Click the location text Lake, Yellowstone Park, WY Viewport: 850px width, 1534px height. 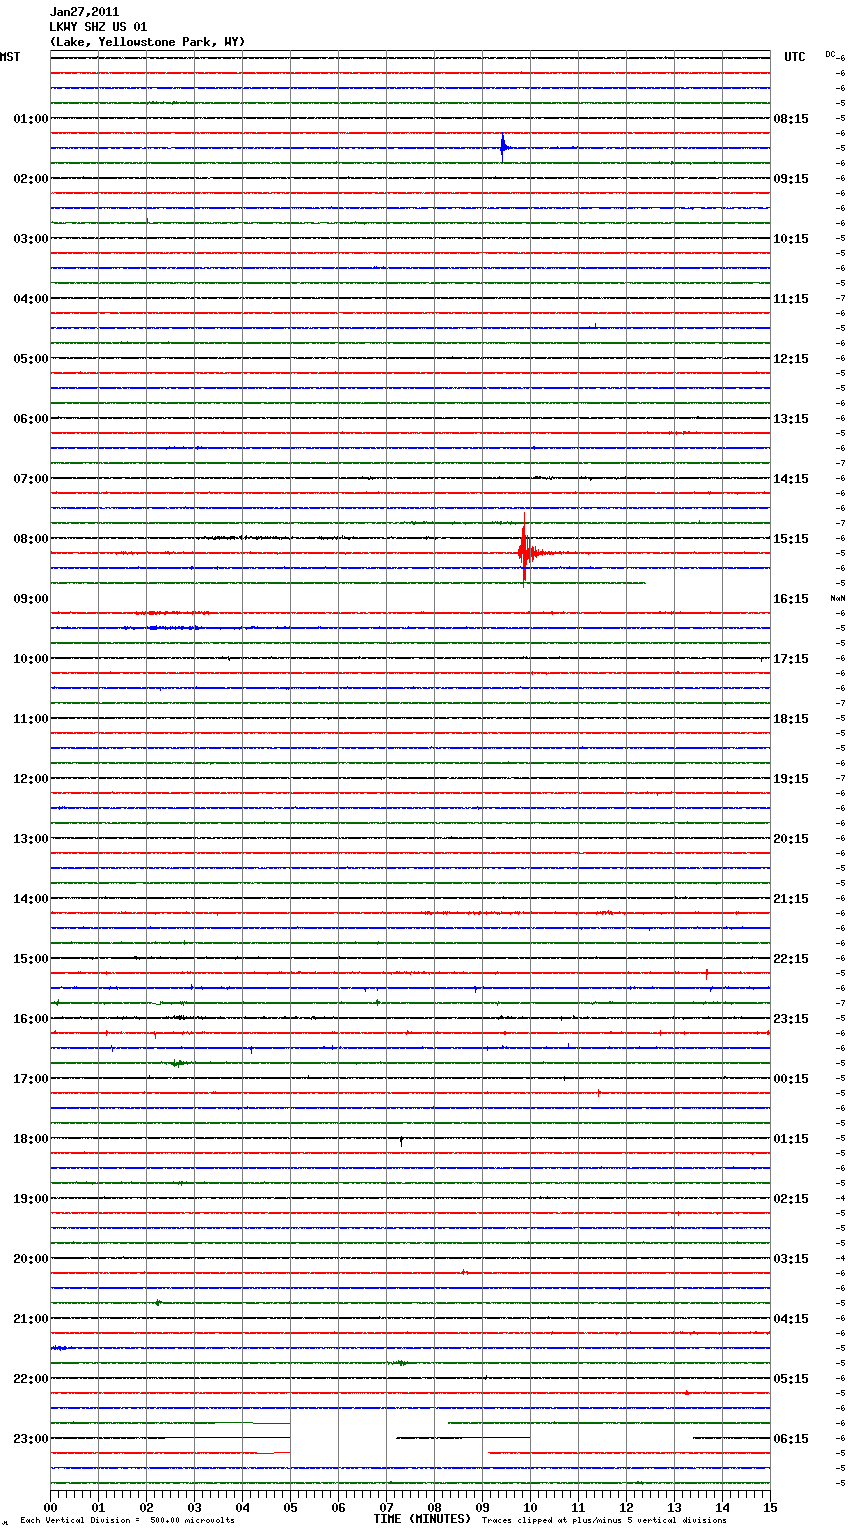click(x=147, y=42)
